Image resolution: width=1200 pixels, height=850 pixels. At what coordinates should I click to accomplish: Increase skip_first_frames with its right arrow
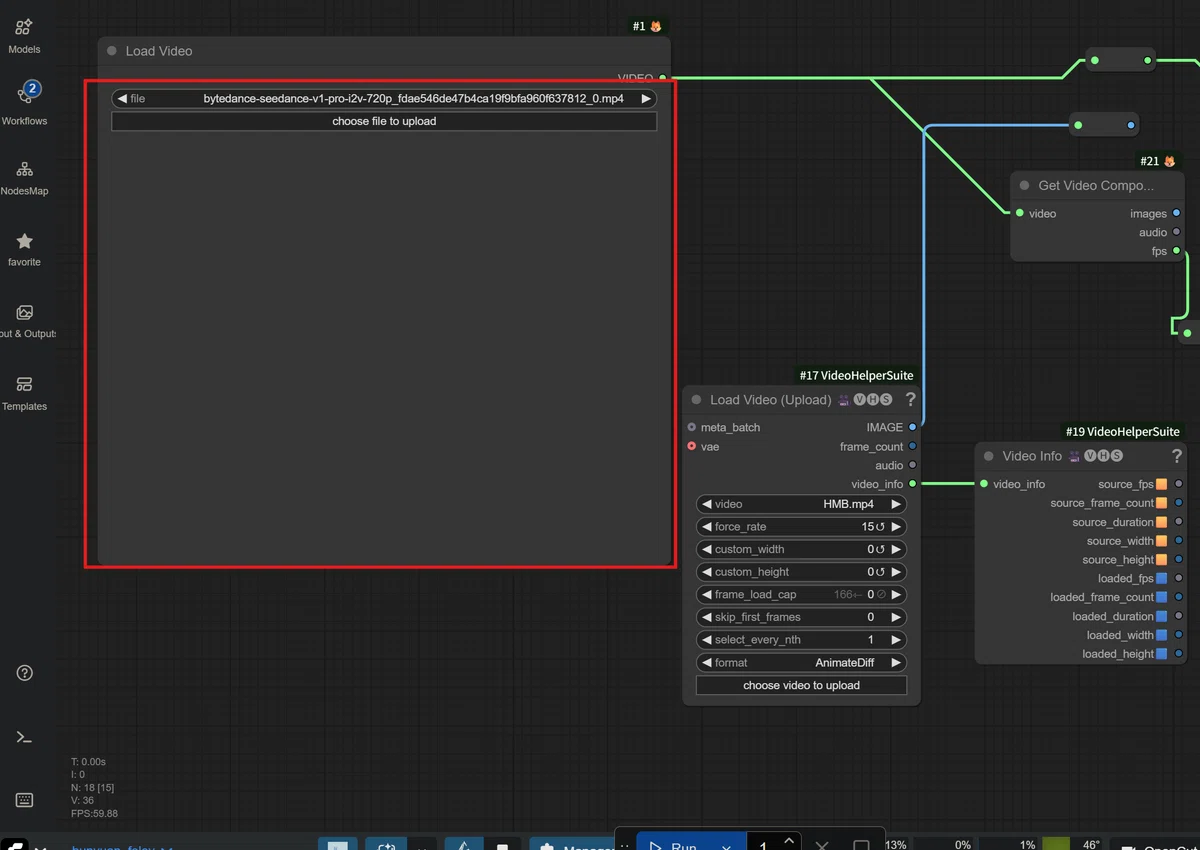coord(896,617)
